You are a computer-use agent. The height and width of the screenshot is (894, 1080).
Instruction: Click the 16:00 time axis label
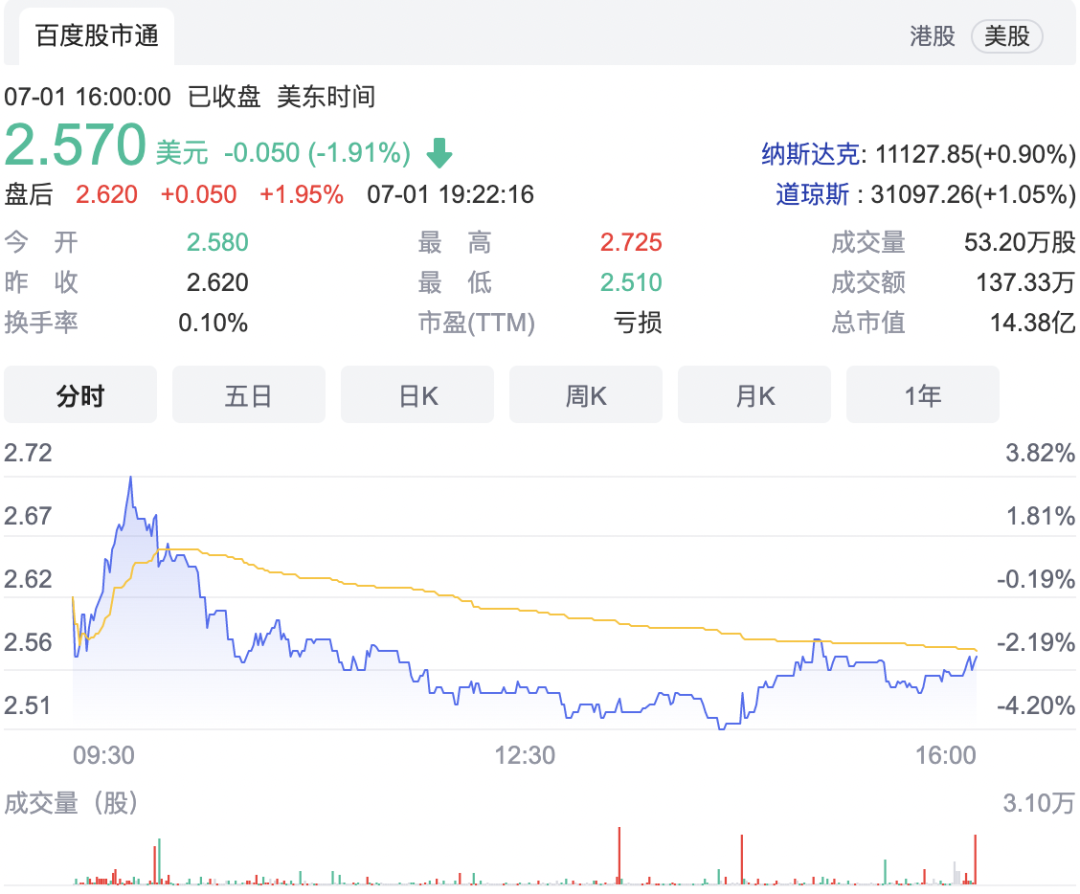pos(946,755)
